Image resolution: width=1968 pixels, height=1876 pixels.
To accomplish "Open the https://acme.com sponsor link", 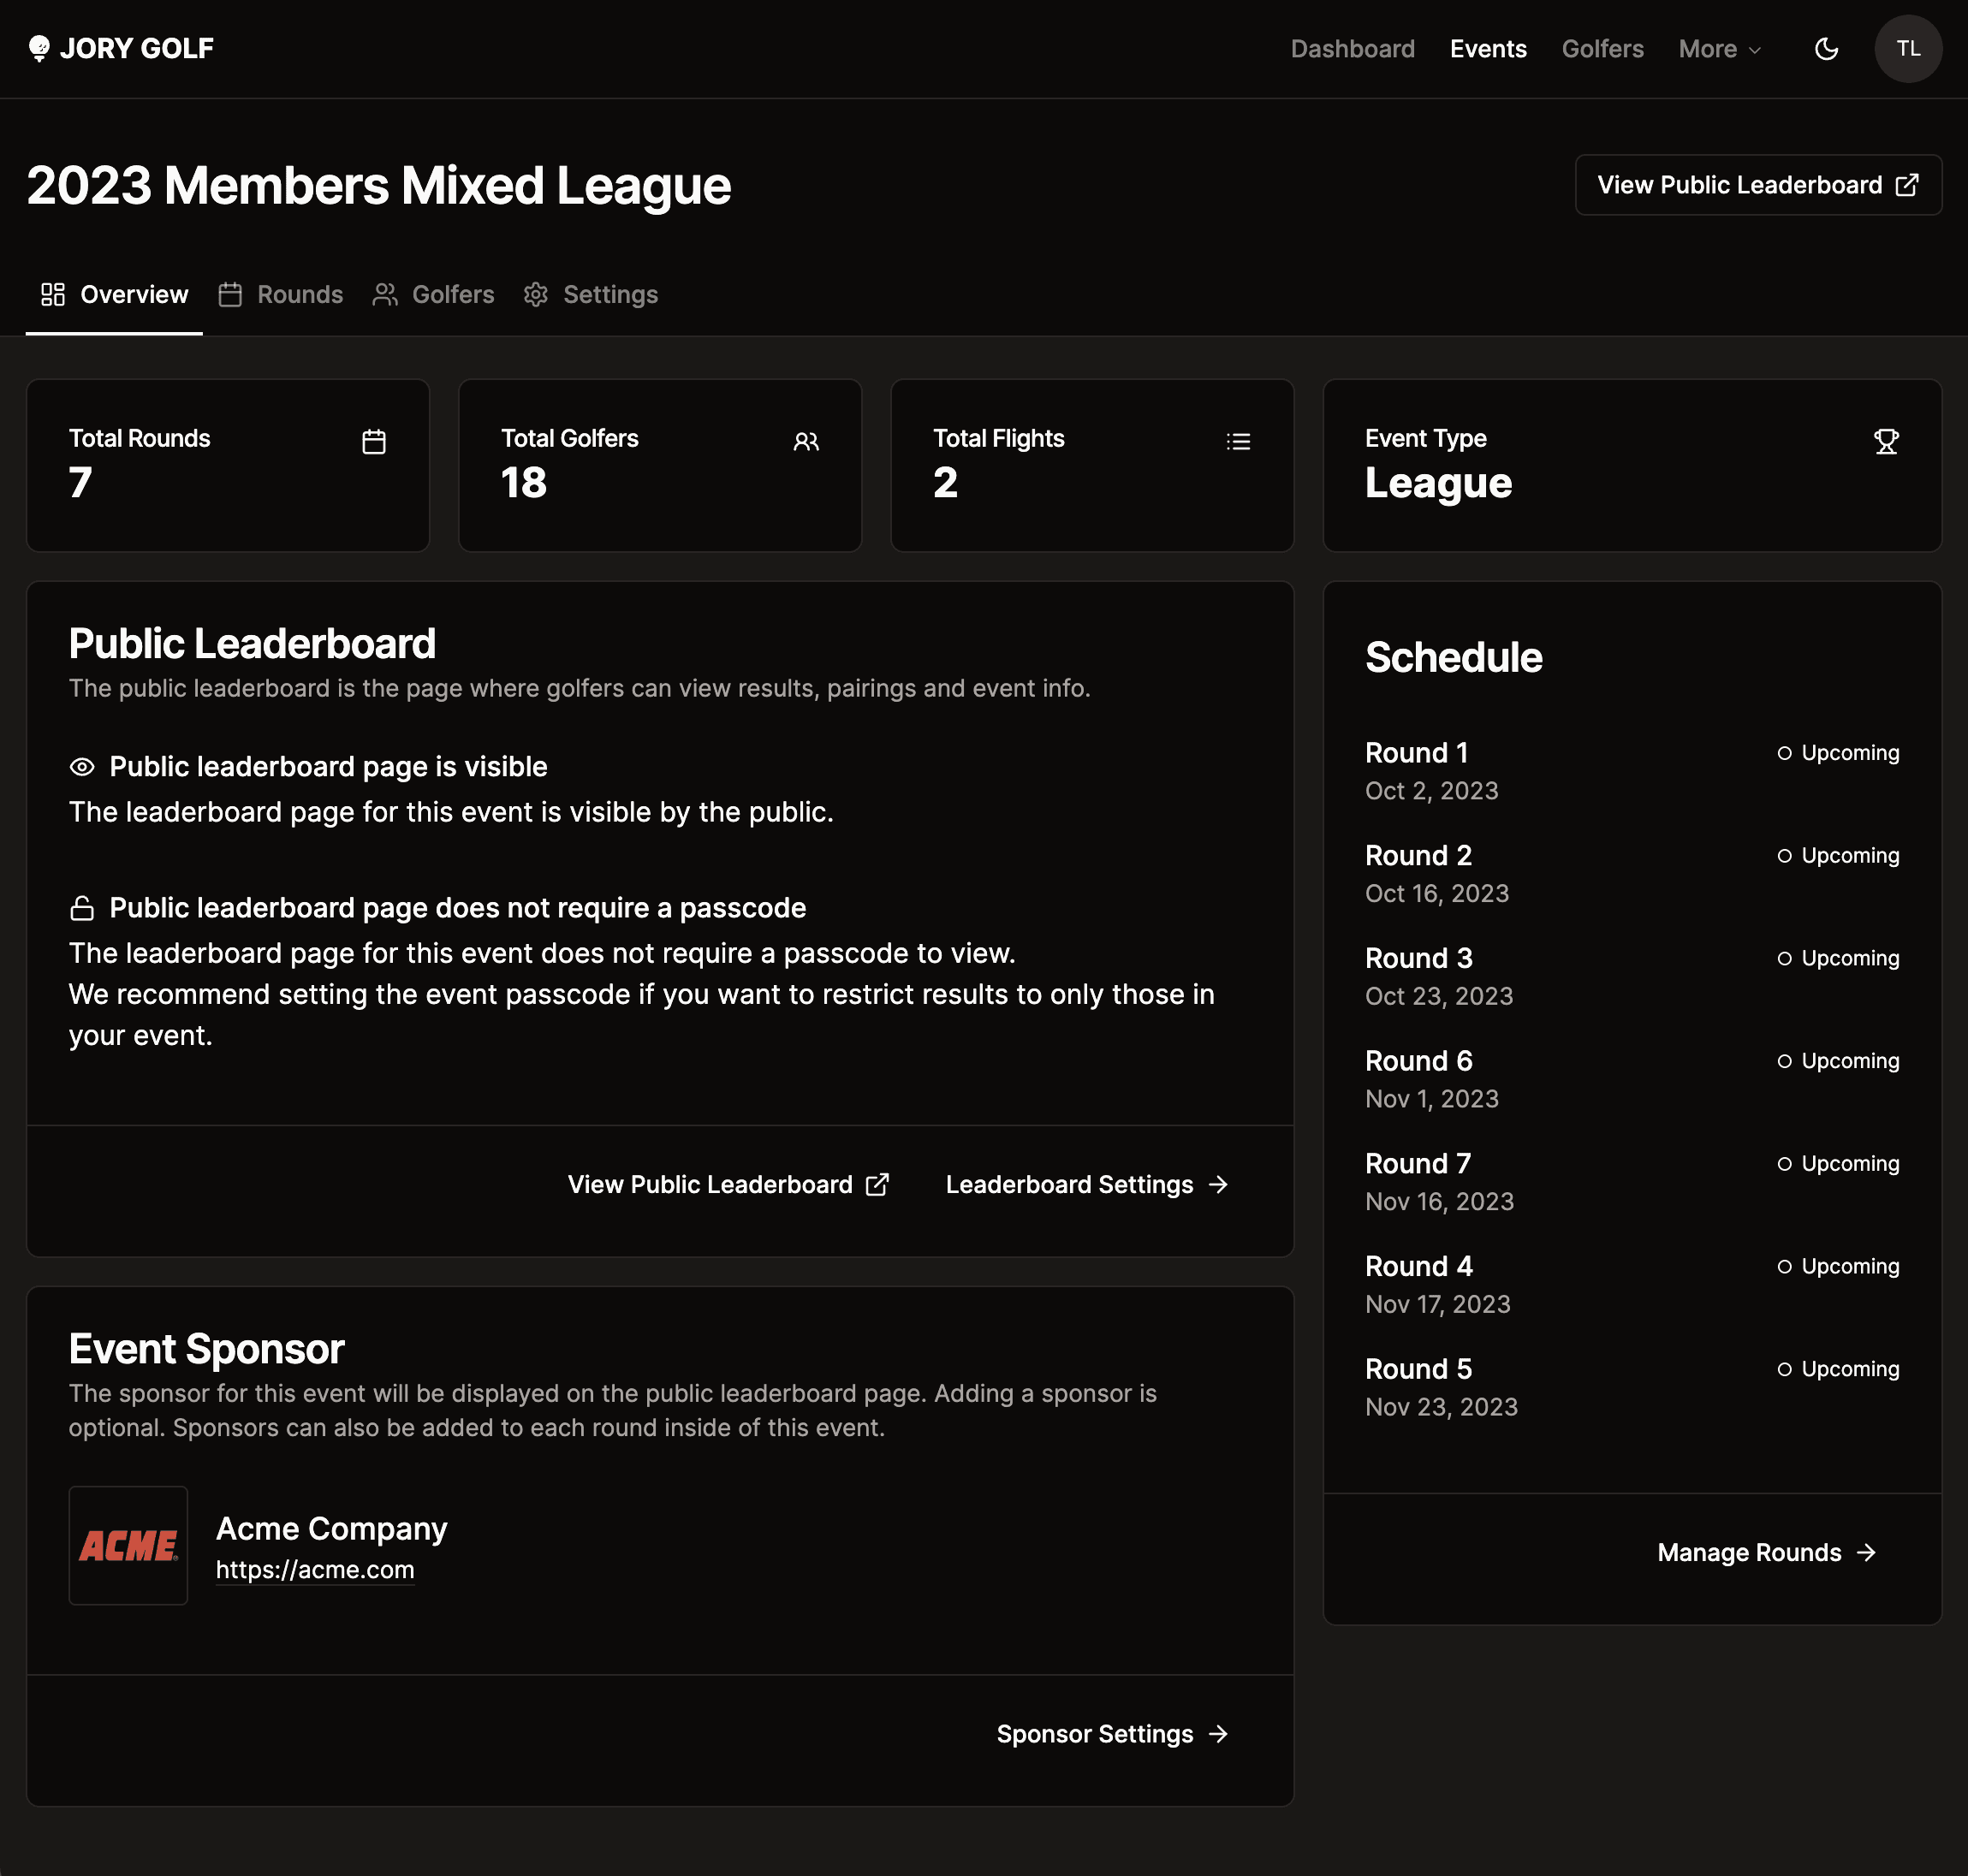I will coord(315,1570).
